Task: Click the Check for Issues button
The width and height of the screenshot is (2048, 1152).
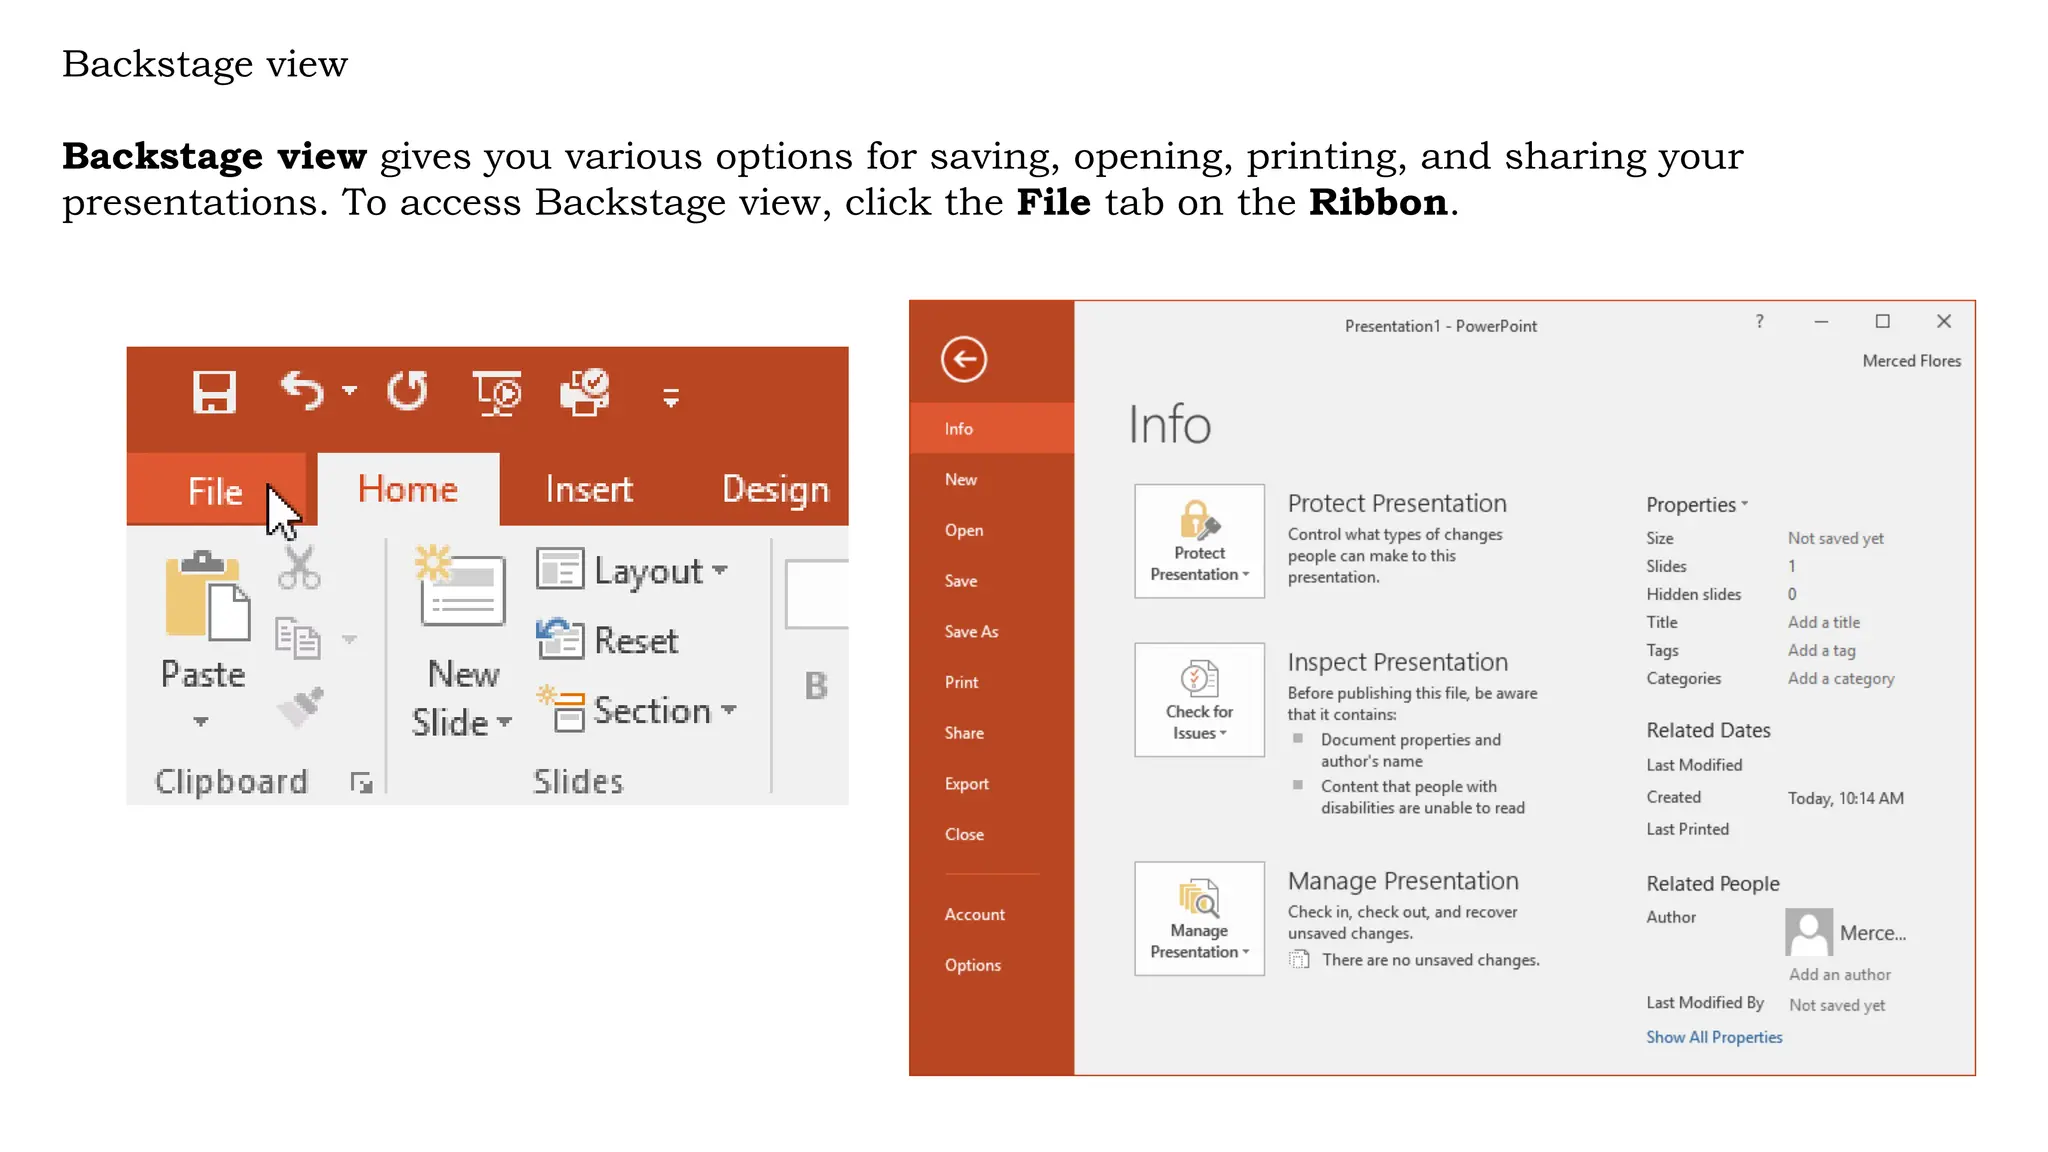Action: 1199,700
